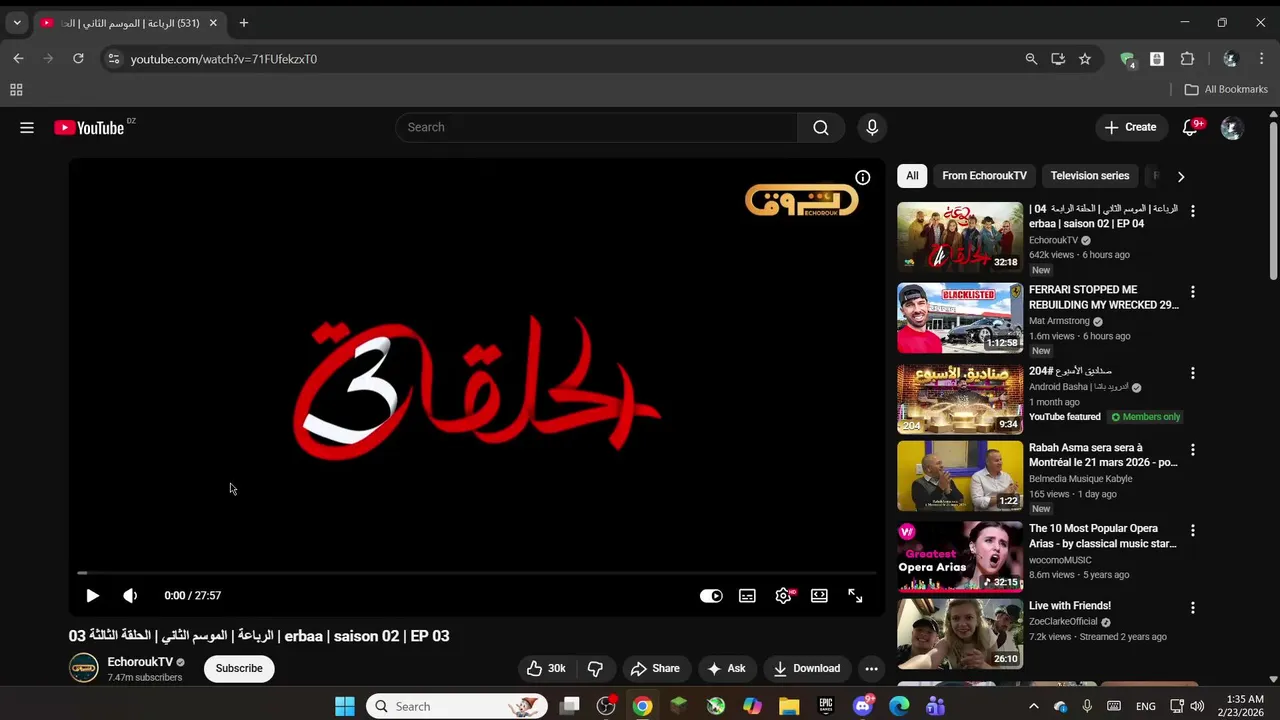
Task: Share this video
Action: click(655, 668)
